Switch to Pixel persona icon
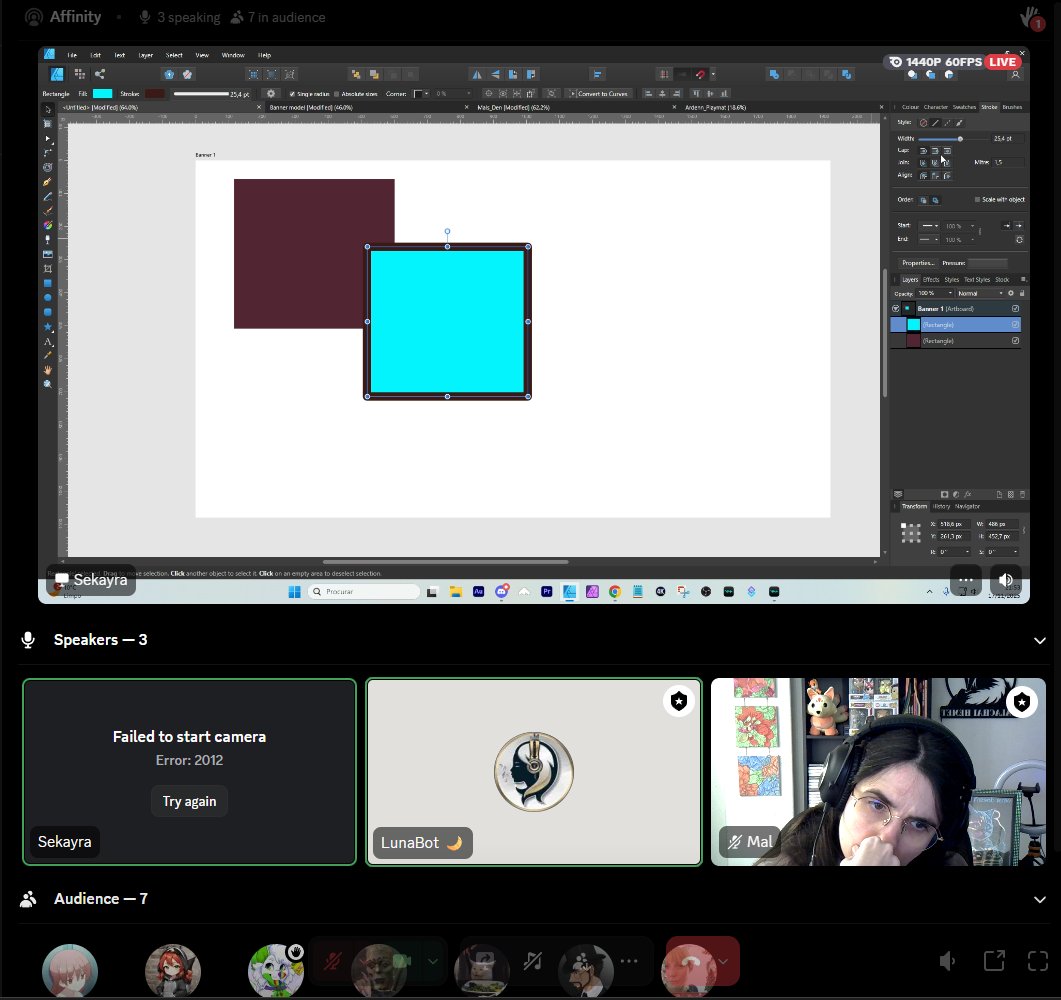The height and width of the screenshot is (1000, 1061). pyautogui.click(x=80, y=74)
